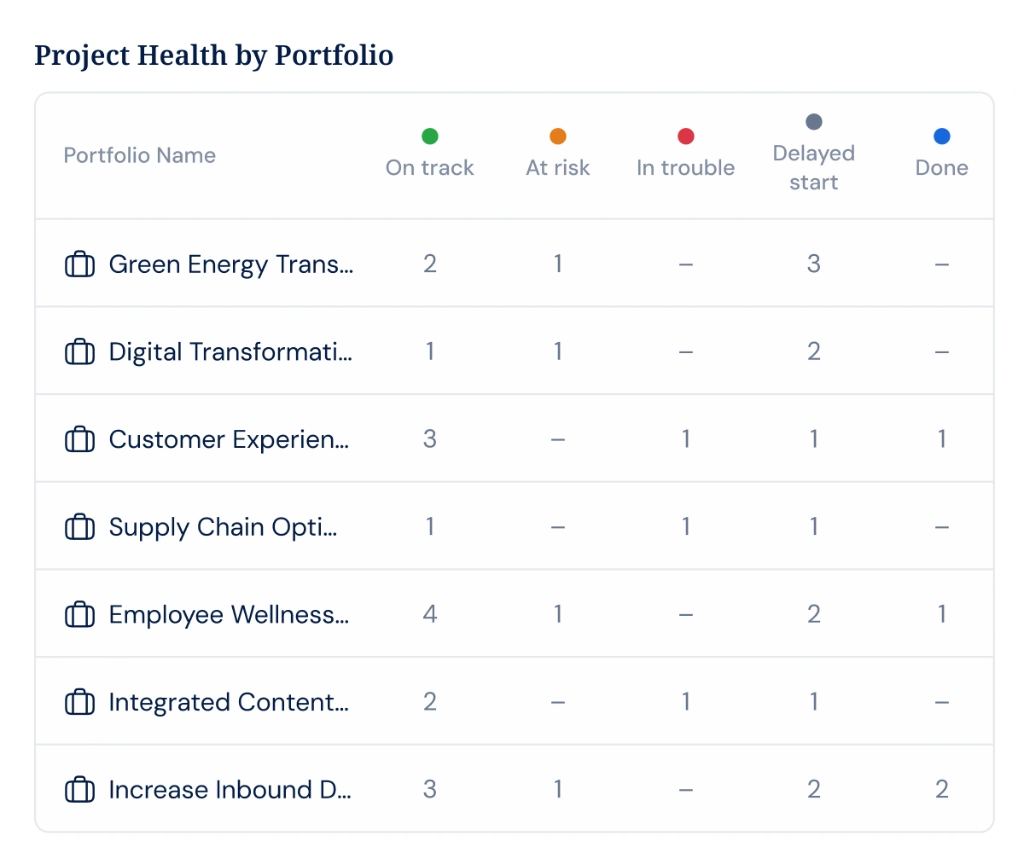Select Integrated Content On track count 2

430,701
